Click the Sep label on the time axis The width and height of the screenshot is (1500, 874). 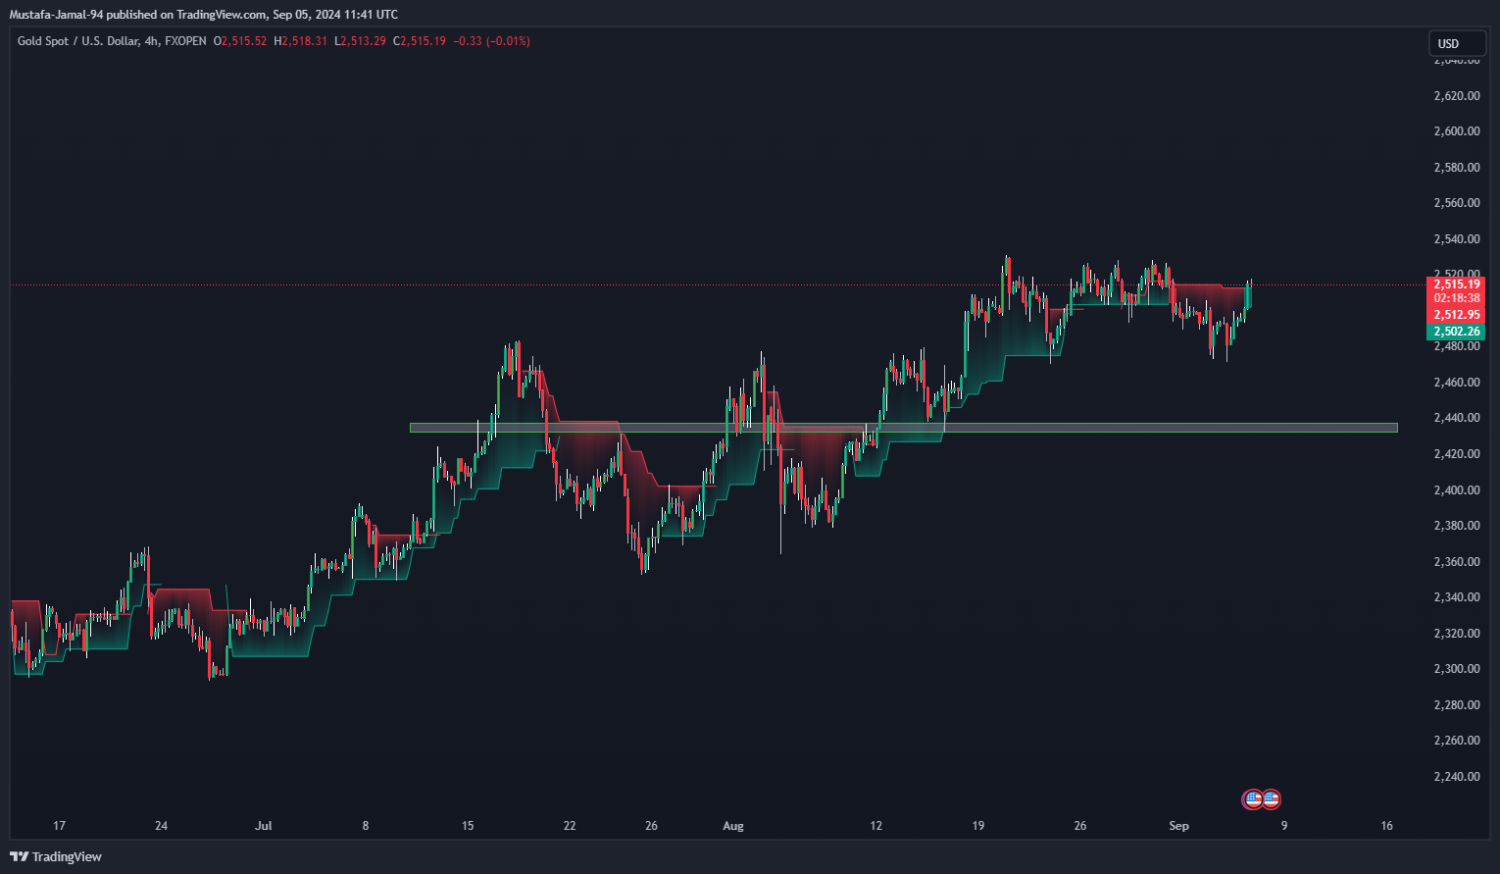1179,826
